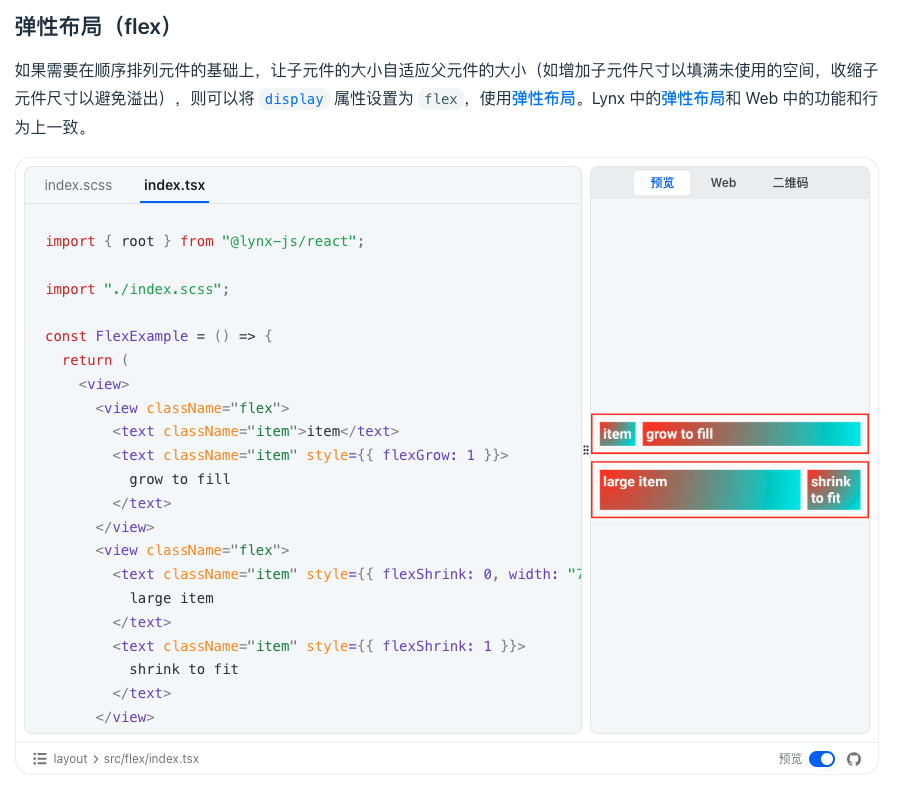
Task: Select the index.tsx tab
Action: [x=174, y=185]
